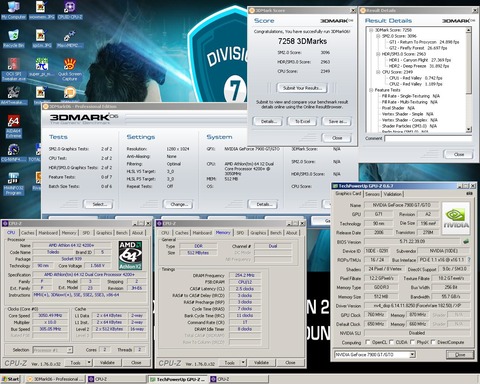This screenshot has height=384, width=480.
Task: Switch to Sensors tab in GPU-Z
Action: click(372, 194)
